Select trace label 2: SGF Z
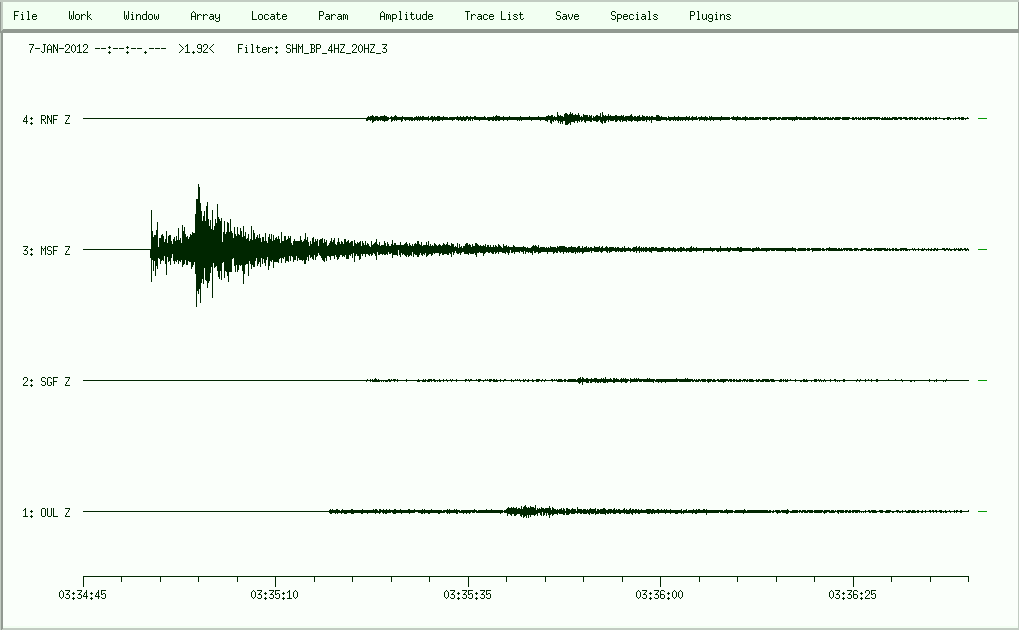1019x630 pixels. click(47, 382)
